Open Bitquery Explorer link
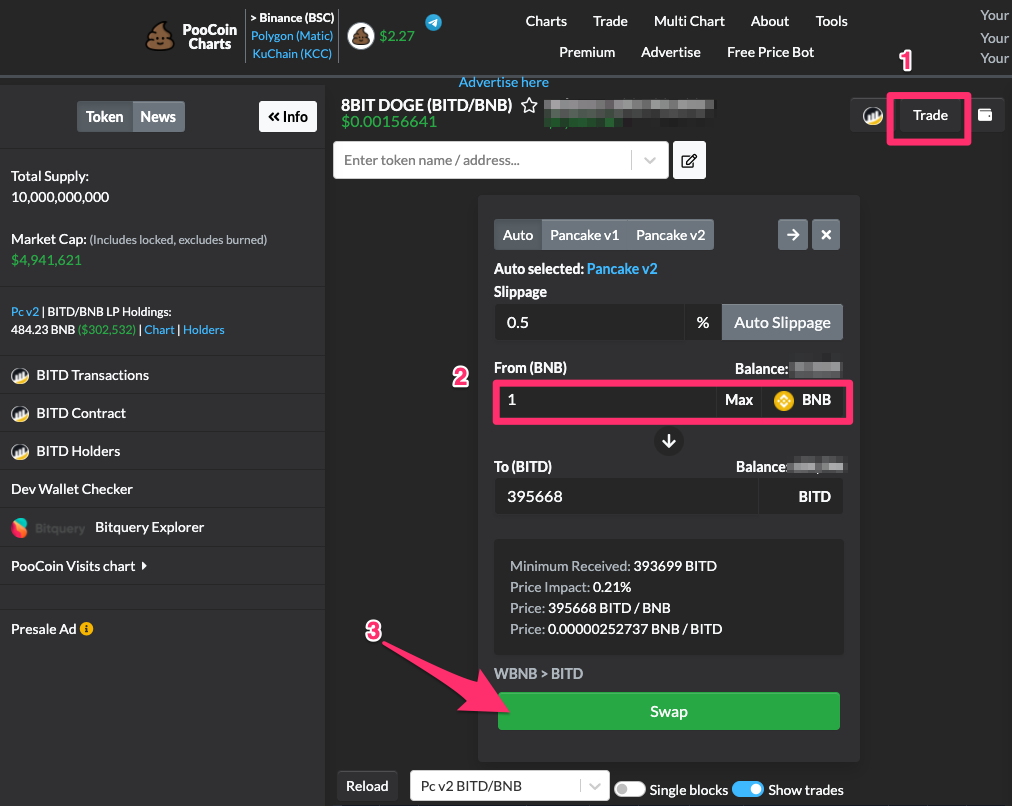This screenshot has height=806, width=1012. pos(150,527)
